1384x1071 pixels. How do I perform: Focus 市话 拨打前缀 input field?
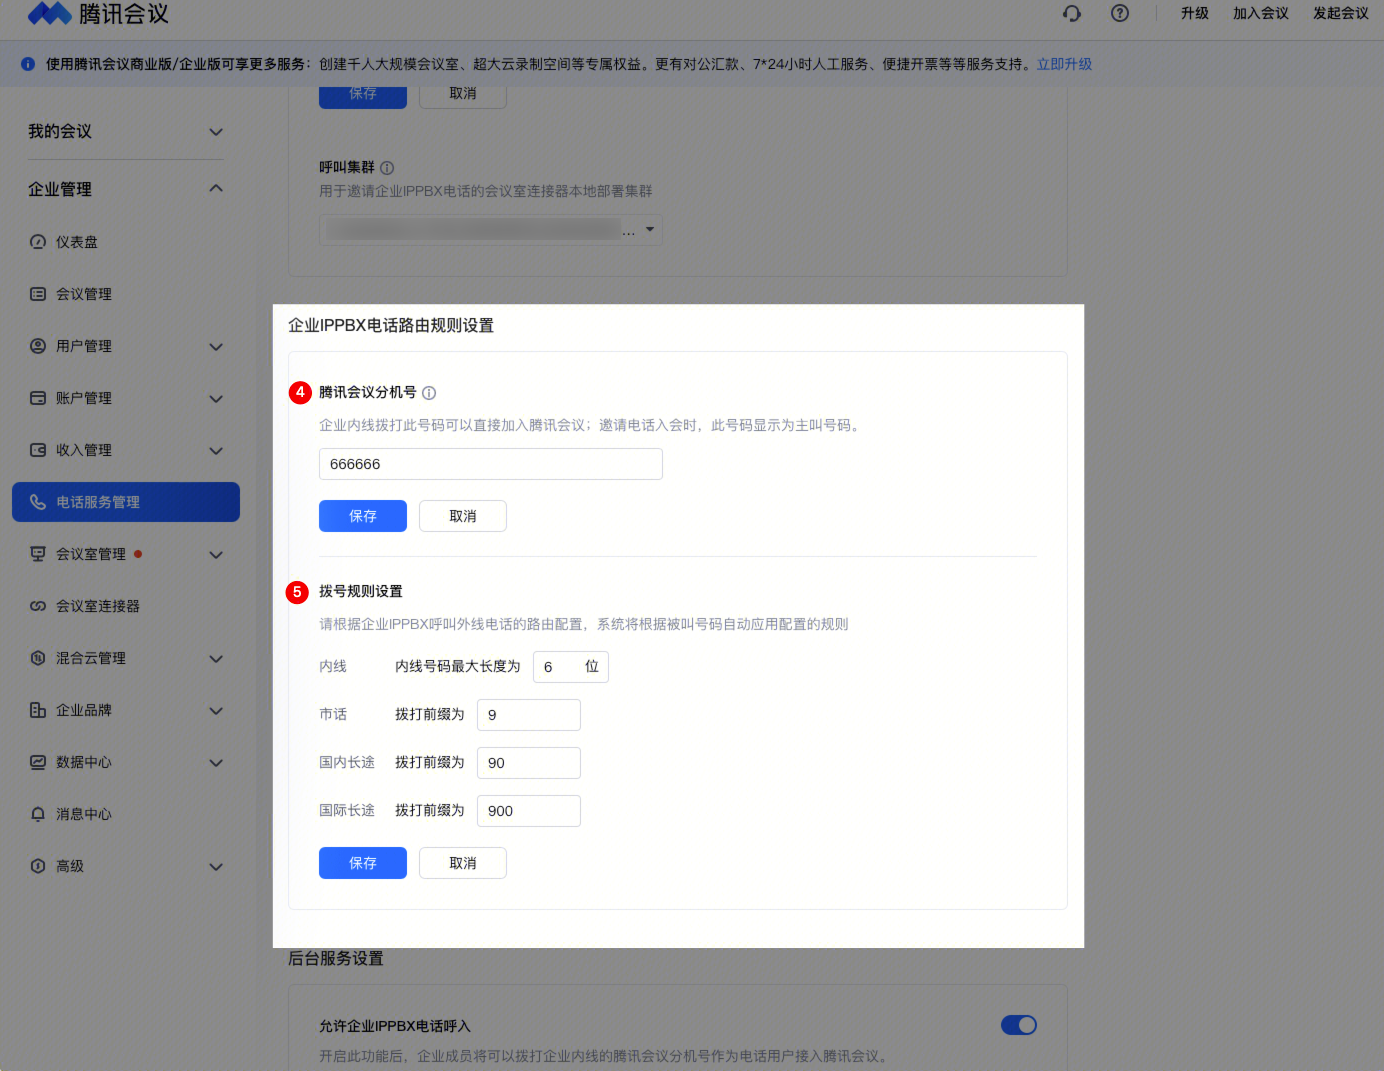pyautogui.click(x=528, y=715)
